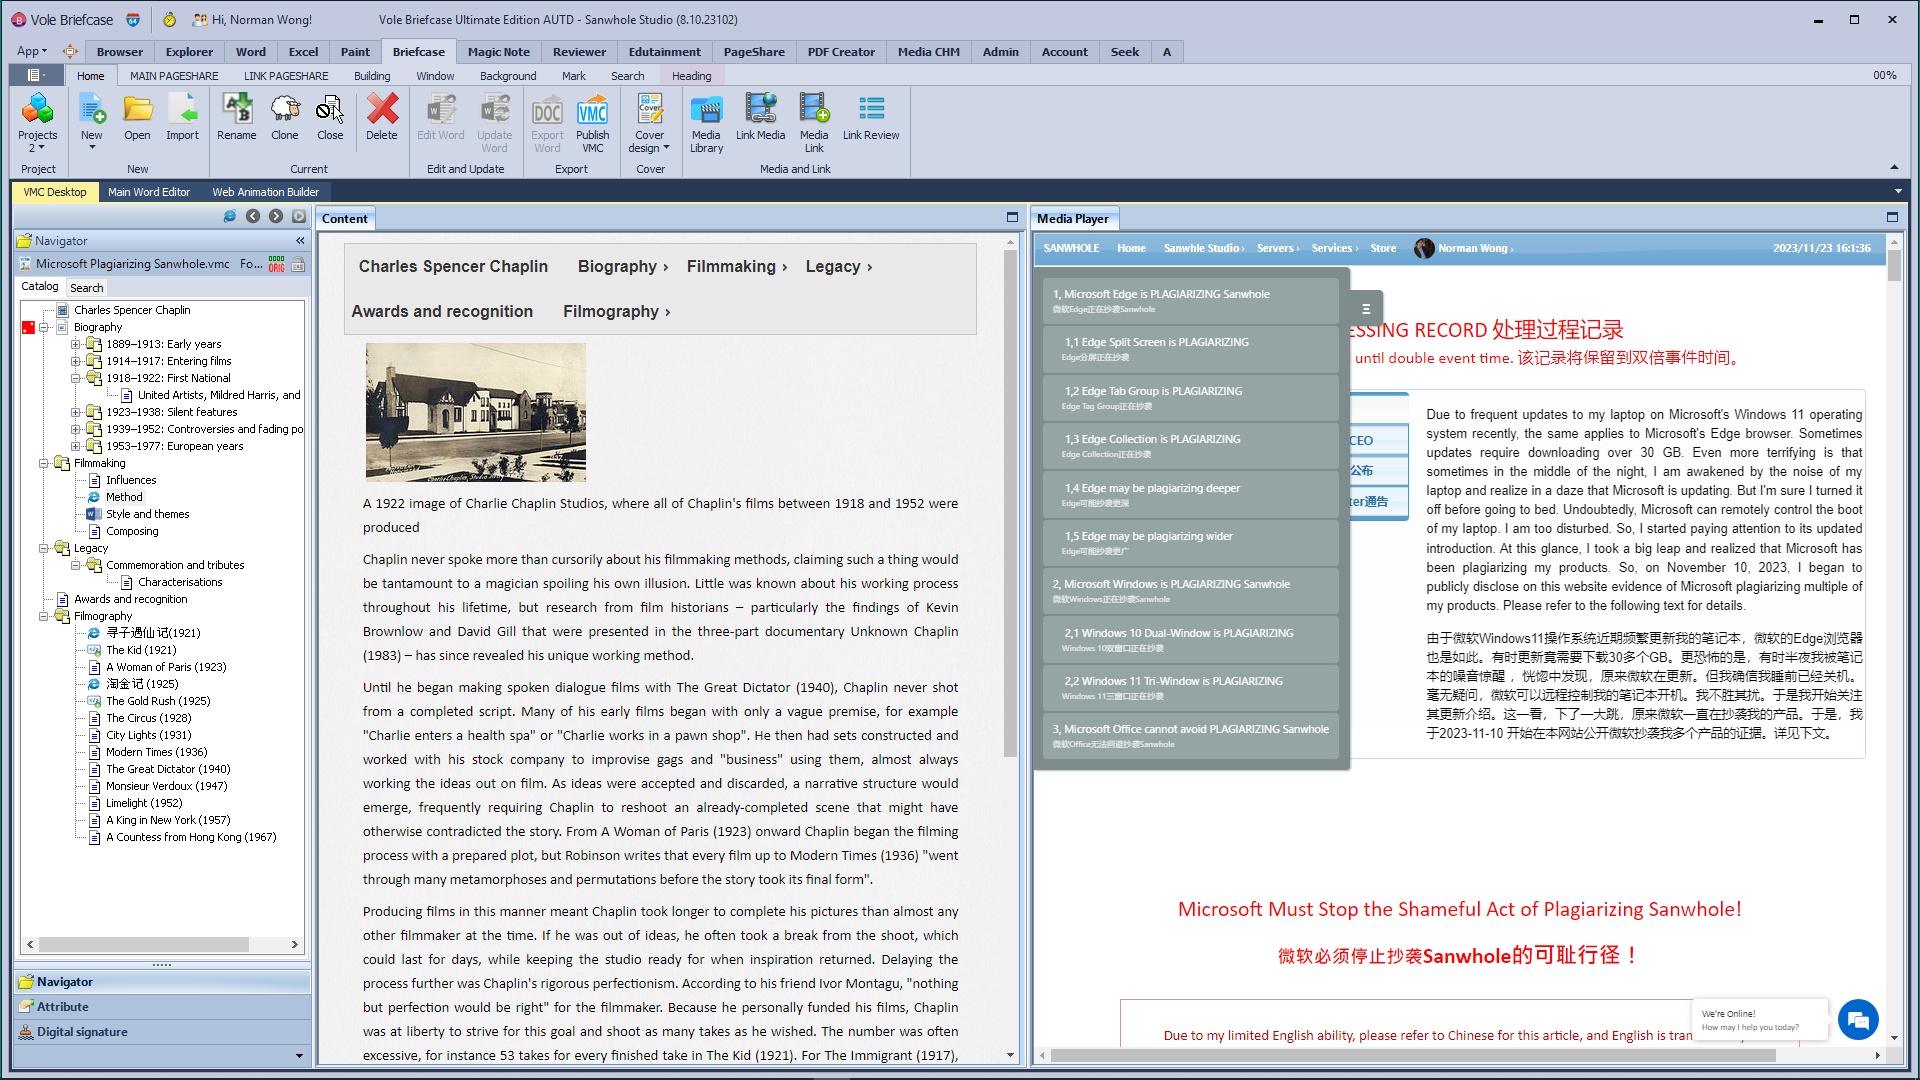
Task: Collapse the Biography tree node
Action: pyautogui.click(x=45, y=327)
